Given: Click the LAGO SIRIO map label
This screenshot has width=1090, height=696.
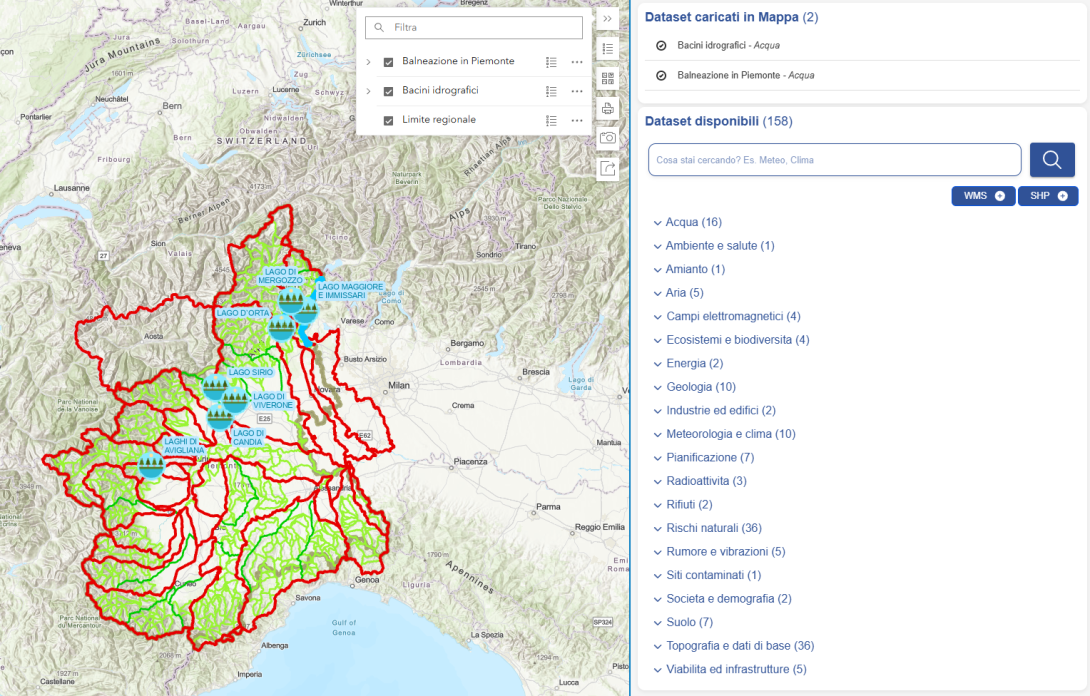Looking at the screenshot, I should (x=251, y=372).
